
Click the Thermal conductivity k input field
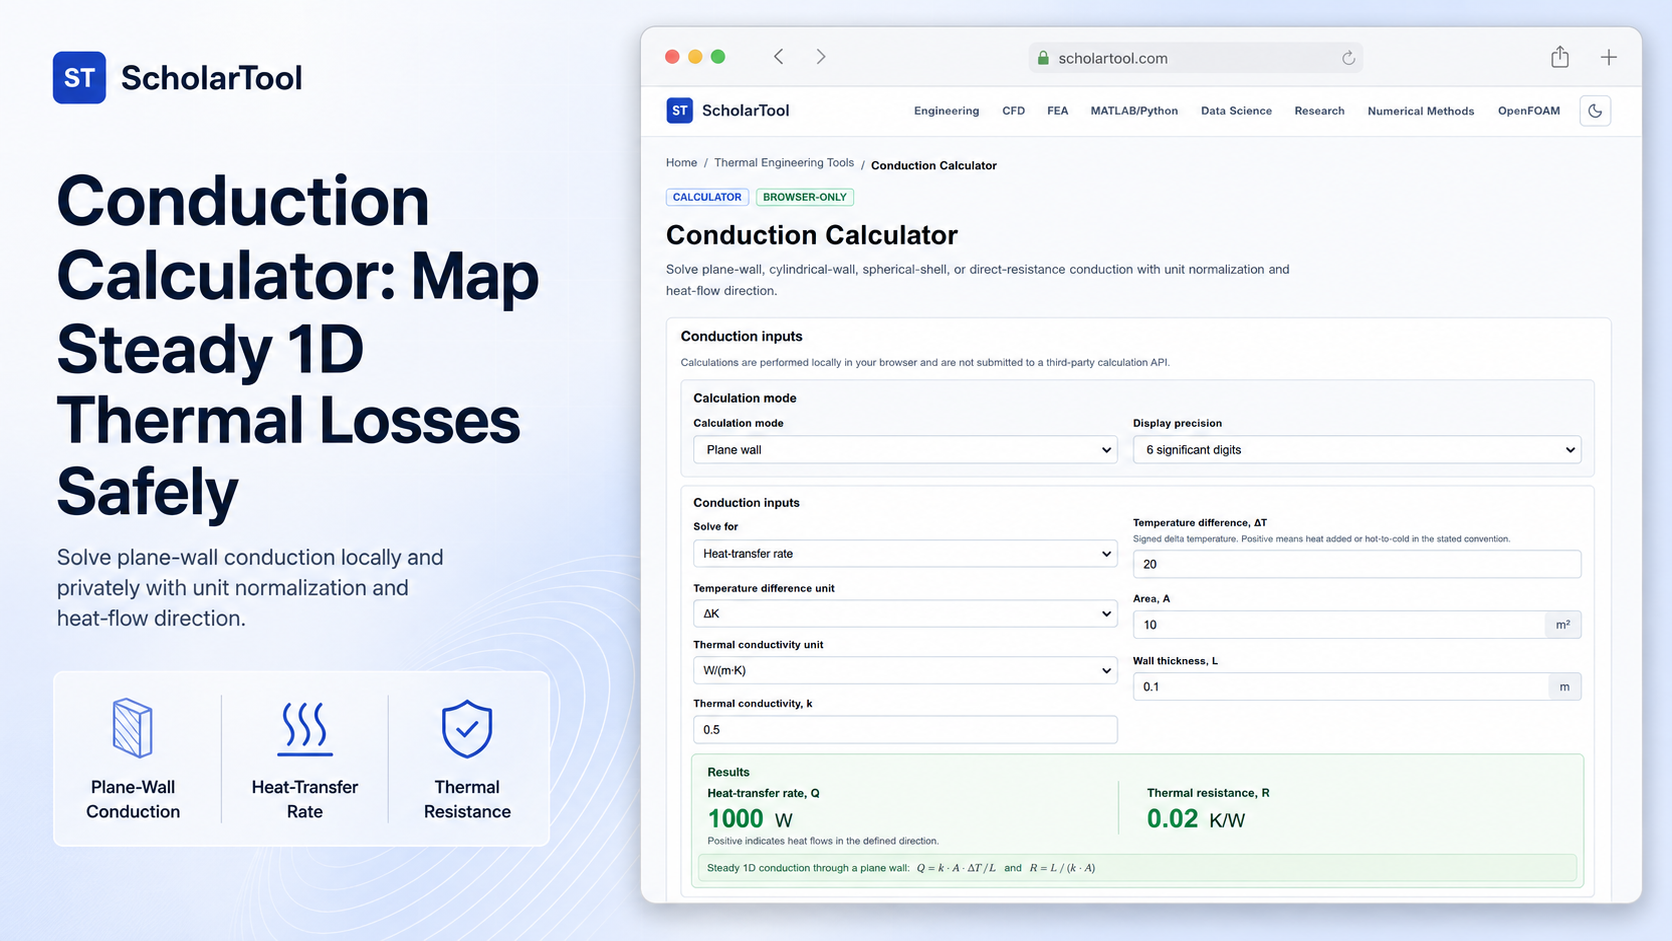tap(905, 730)
